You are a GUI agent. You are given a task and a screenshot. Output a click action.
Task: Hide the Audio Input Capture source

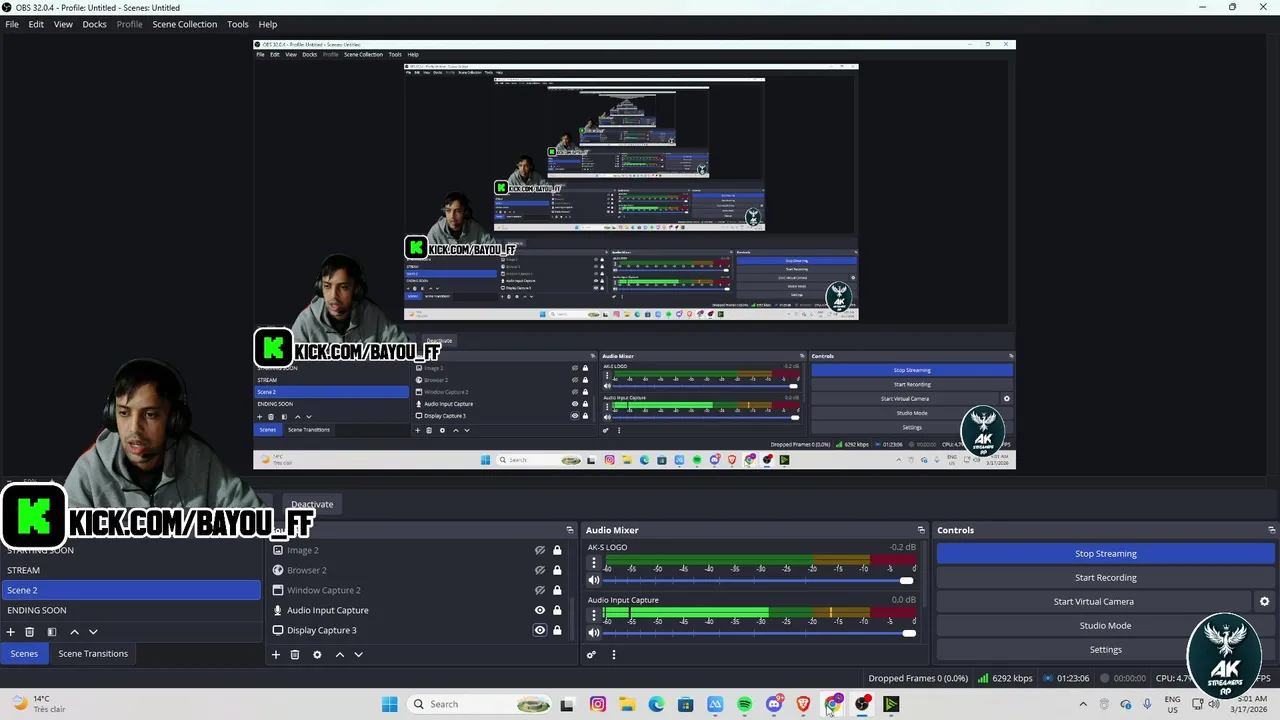click(x=540, y=610)
